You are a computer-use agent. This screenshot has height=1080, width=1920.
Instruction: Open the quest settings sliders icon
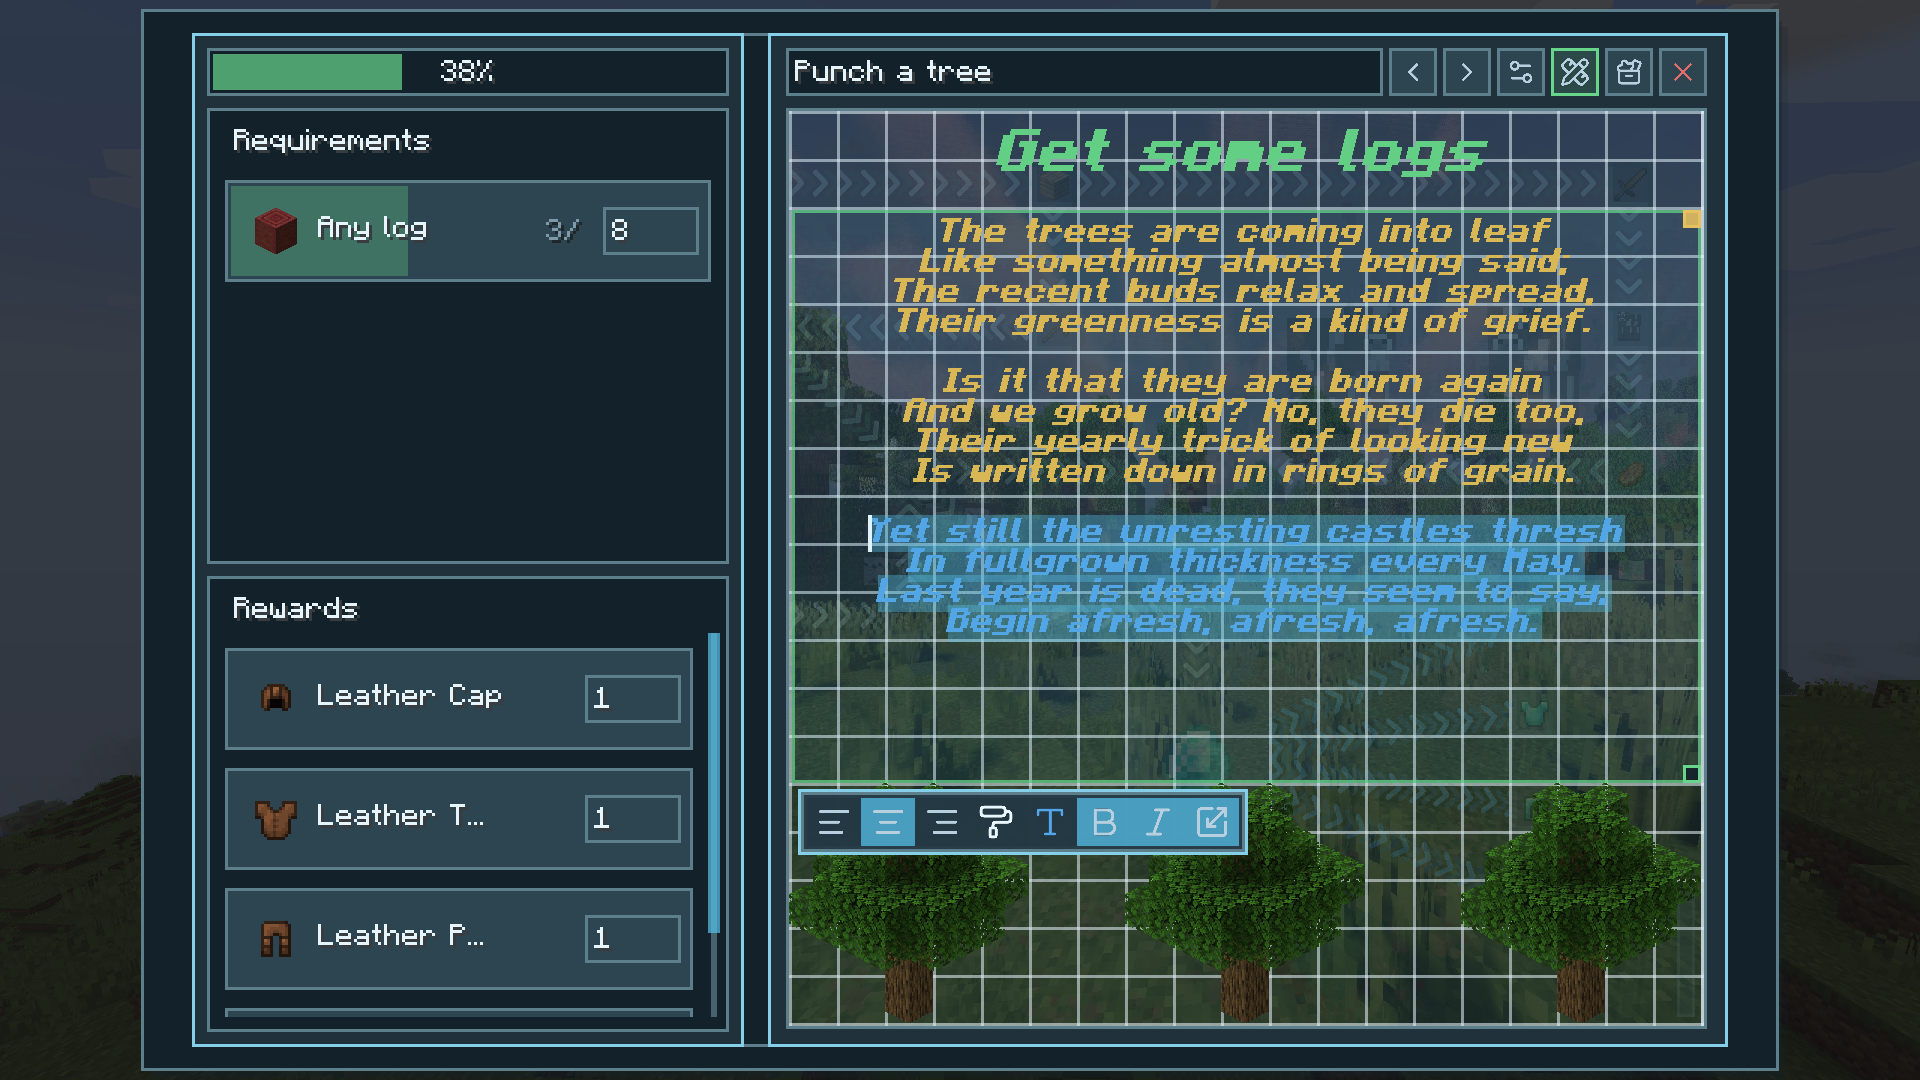(x=1521, y=72)
